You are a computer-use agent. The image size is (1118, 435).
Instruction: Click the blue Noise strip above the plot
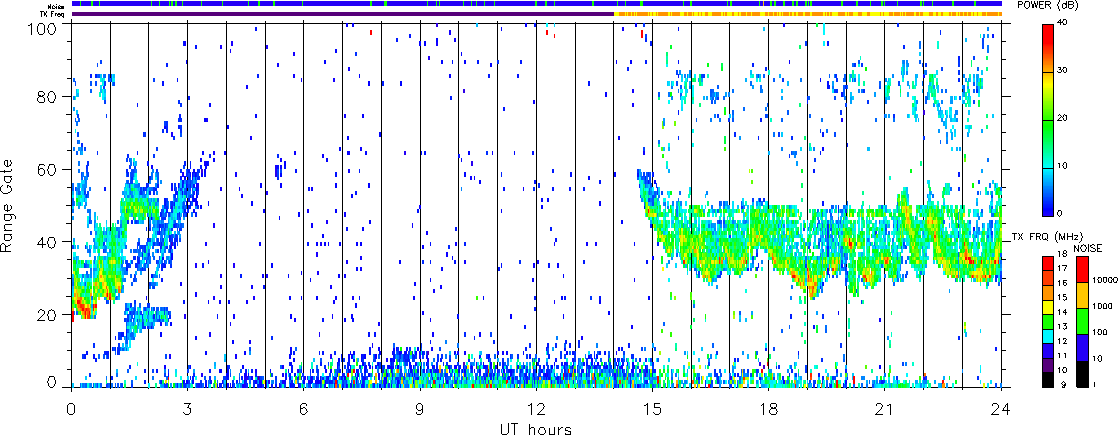tap(537, 4)
